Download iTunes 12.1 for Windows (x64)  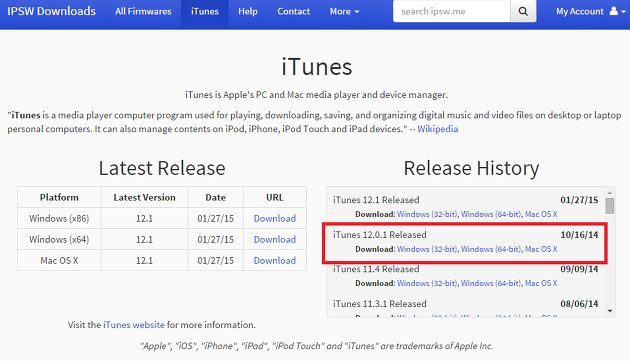point(274,239)
